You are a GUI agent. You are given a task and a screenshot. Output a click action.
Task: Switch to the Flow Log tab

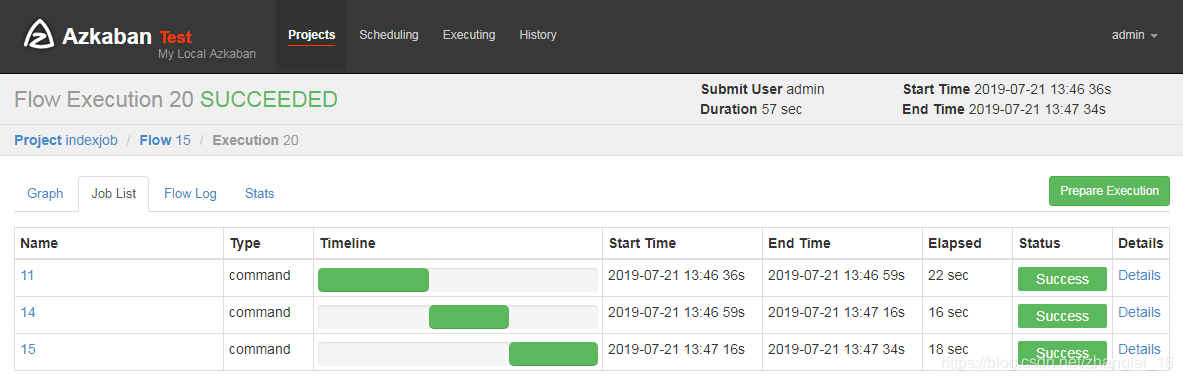click(190, 194)
